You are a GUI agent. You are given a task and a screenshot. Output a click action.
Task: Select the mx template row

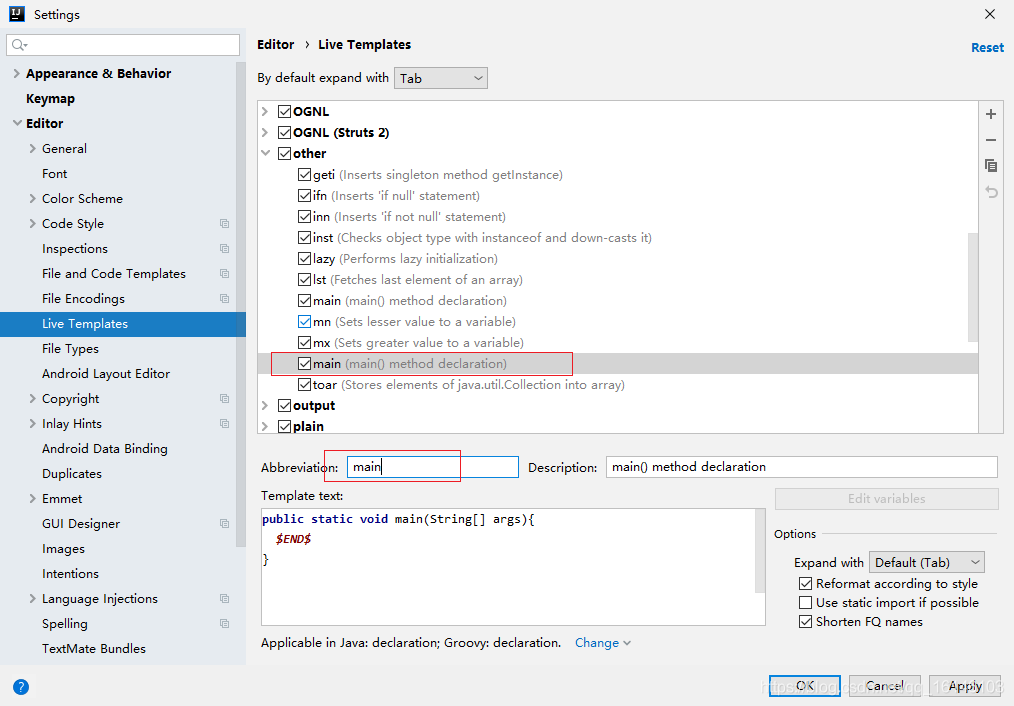click(x=618, y=343)
